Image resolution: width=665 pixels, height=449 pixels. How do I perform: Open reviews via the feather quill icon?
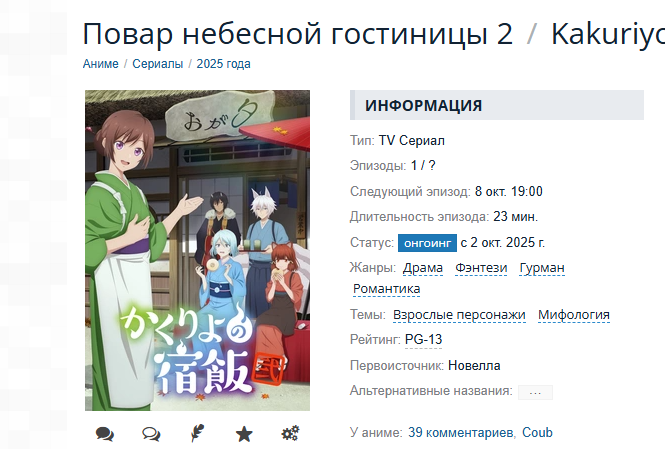[197, 433]
